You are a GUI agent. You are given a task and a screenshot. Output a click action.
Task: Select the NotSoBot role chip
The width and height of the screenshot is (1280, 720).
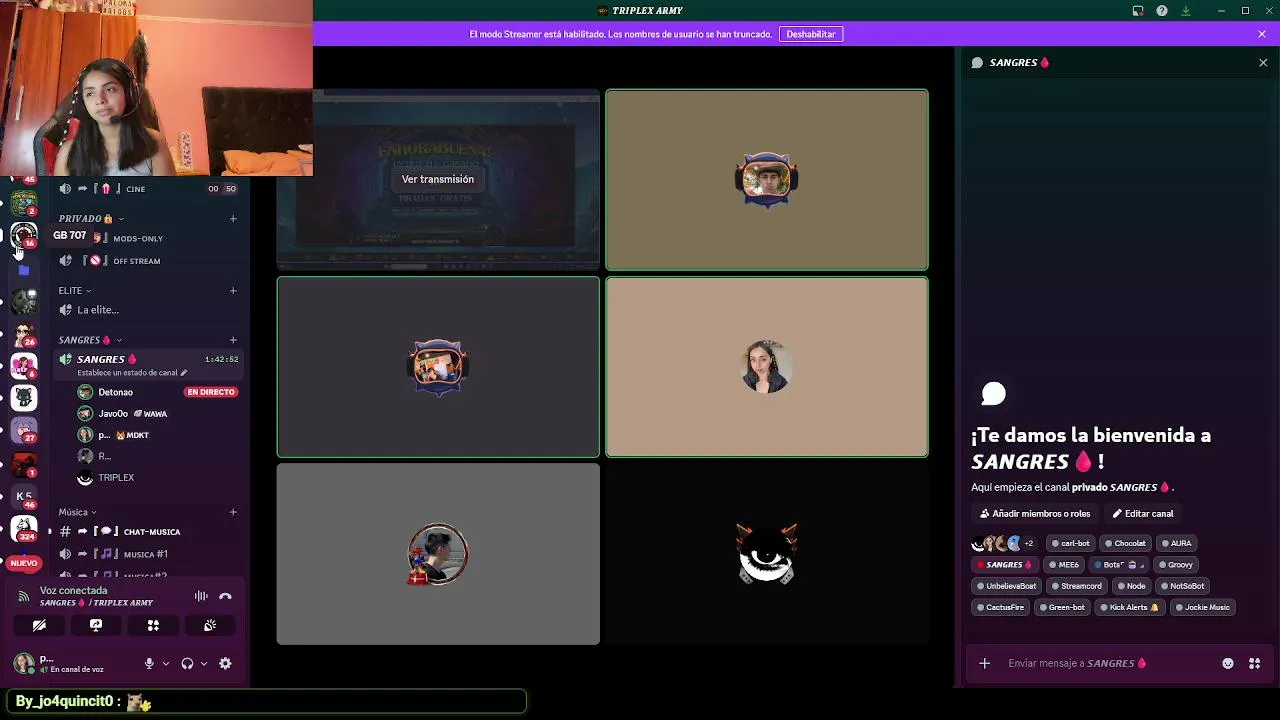(1182, 585)
